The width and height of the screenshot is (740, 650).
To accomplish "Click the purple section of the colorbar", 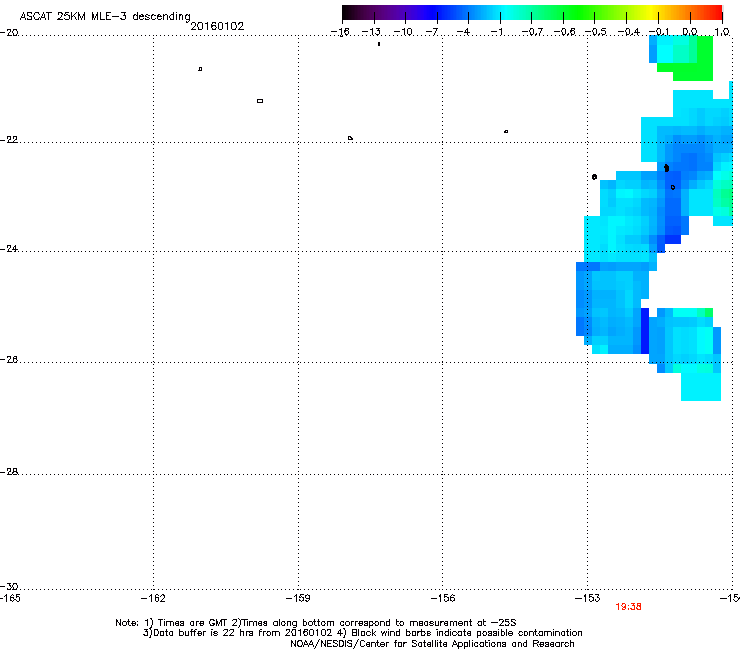I will point(396,12).
